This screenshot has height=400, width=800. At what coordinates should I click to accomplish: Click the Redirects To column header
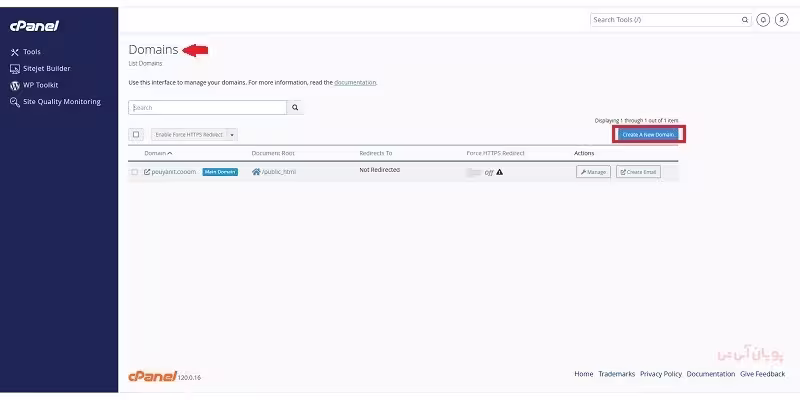point(376,153)
